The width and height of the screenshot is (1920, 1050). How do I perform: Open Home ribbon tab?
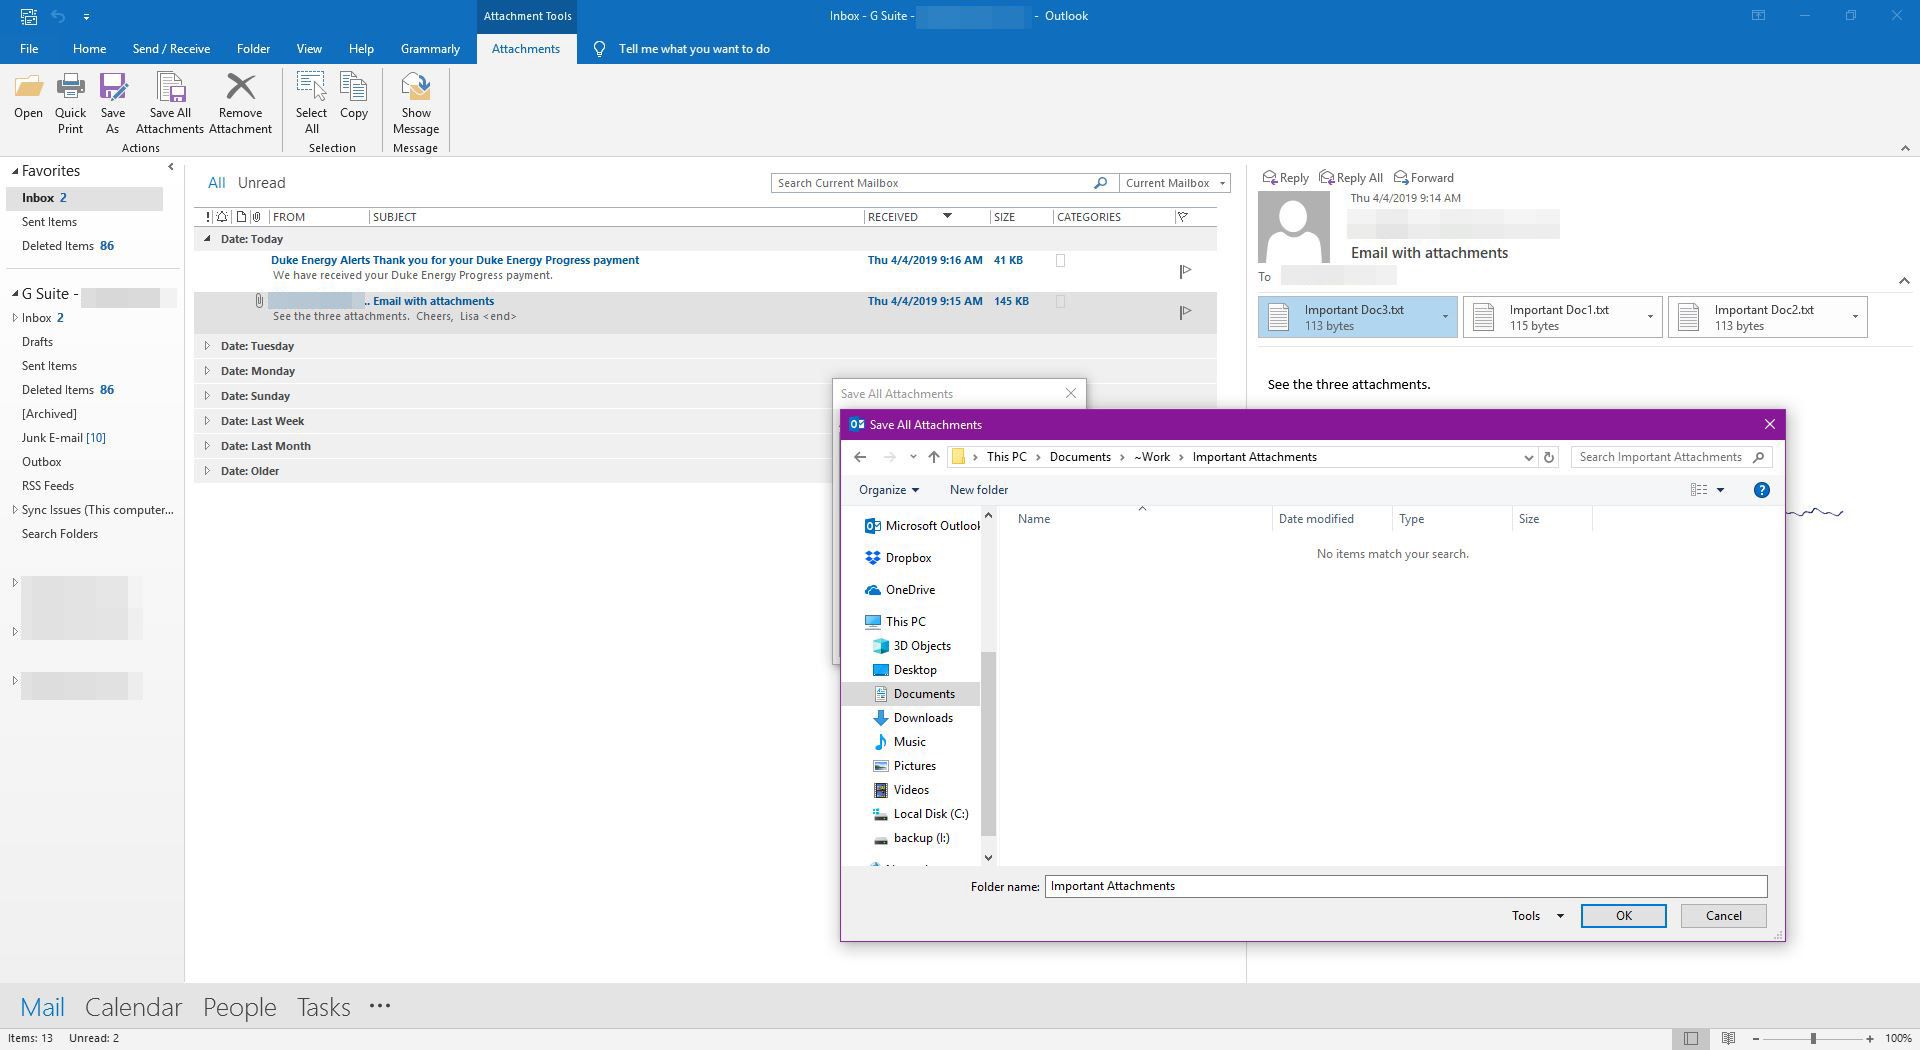[89, 49]
